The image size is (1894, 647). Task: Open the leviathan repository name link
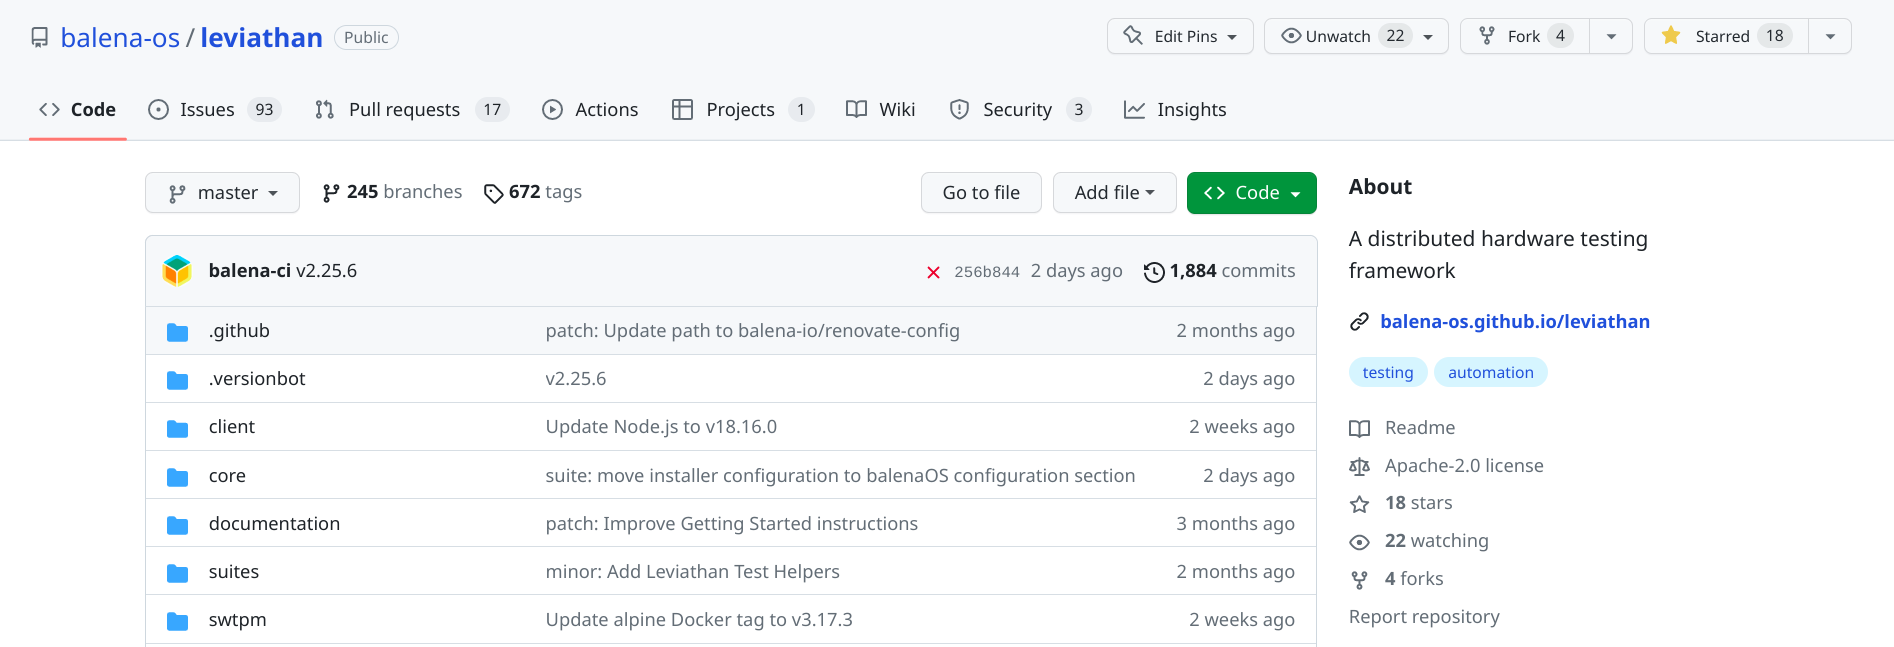tap(262, 38)
